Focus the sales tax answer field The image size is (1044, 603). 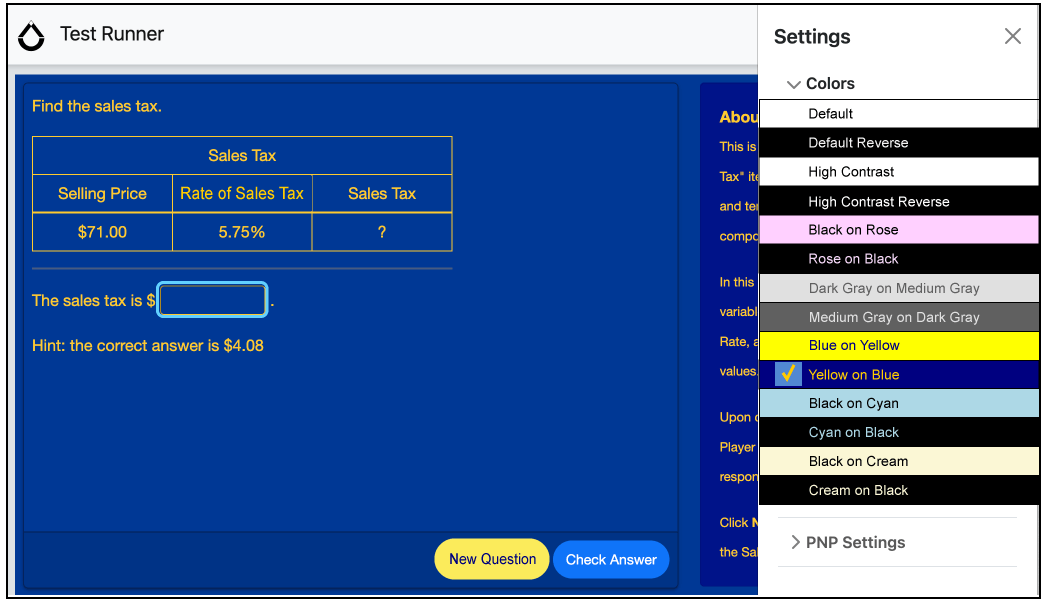[213, 300]
